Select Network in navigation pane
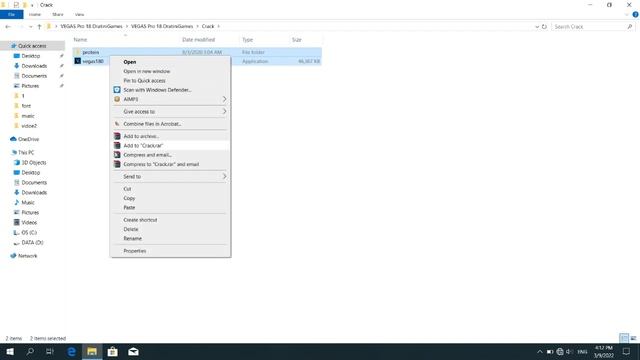The width and height of the screenshot is (640, 360). (27, 256)
